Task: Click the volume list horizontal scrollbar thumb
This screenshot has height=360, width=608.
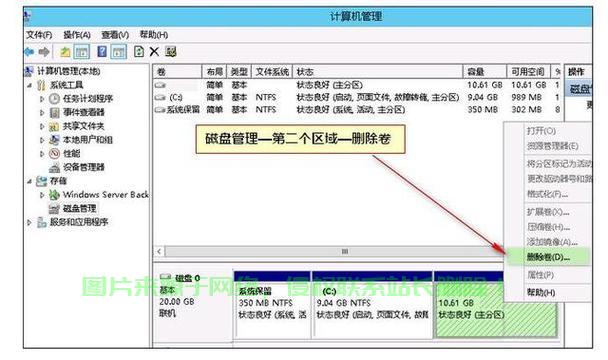Action: (x=334, y=251)
